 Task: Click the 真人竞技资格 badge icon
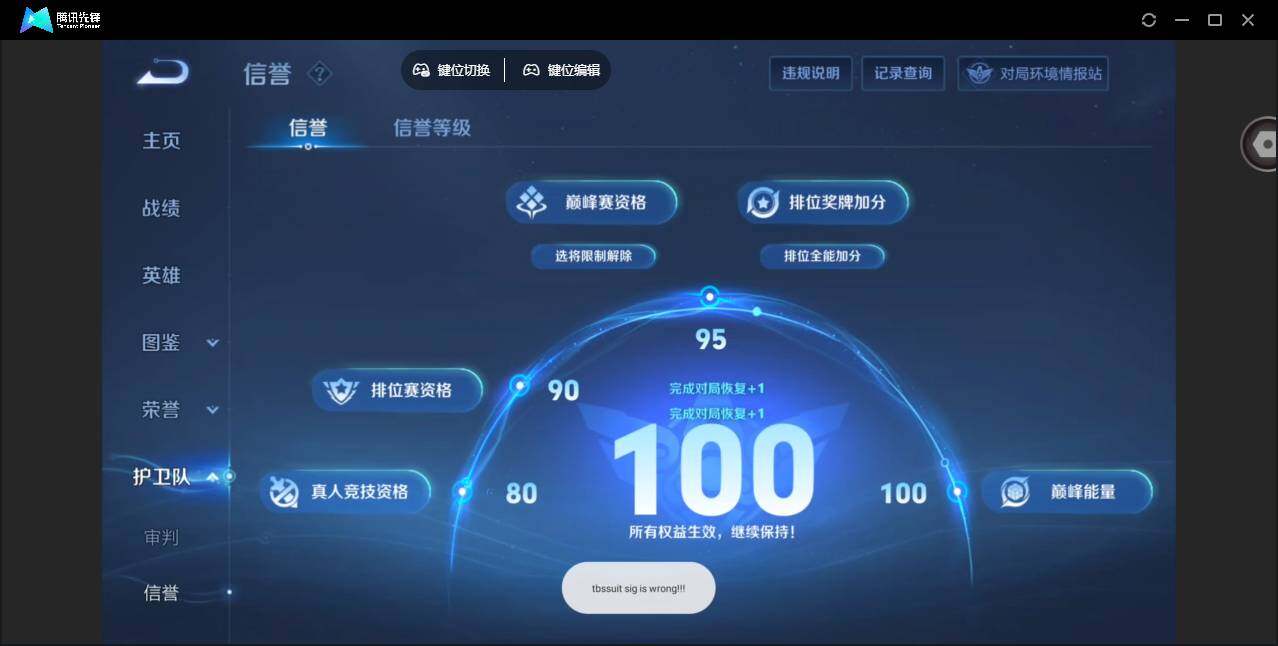click(285, 491)
